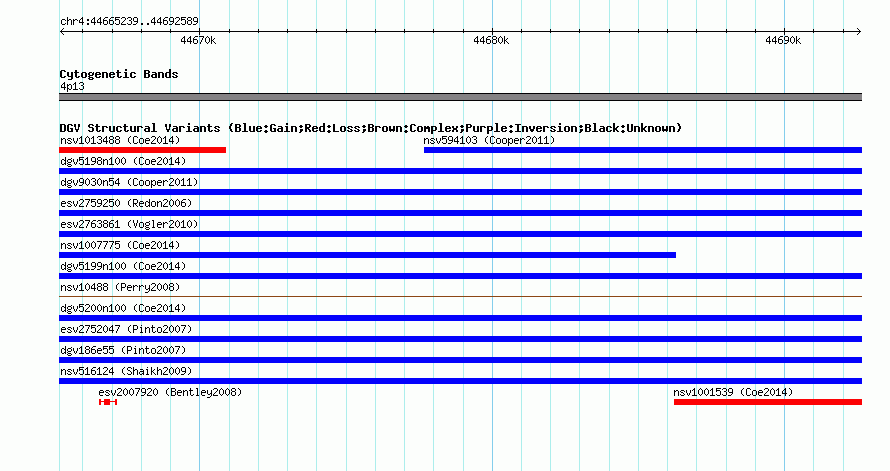Click the dgv5198n100 (Coe2014) label
This screenshot has width=890, height=471.
tap(123, 161)
